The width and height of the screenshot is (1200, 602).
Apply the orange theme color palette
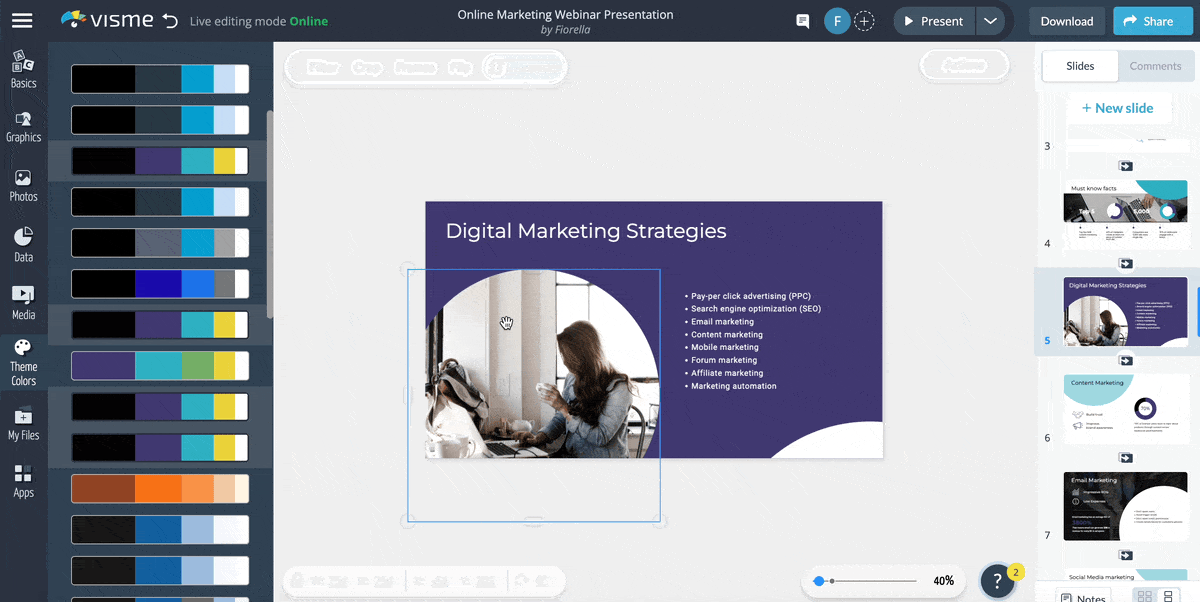[160, 488]
